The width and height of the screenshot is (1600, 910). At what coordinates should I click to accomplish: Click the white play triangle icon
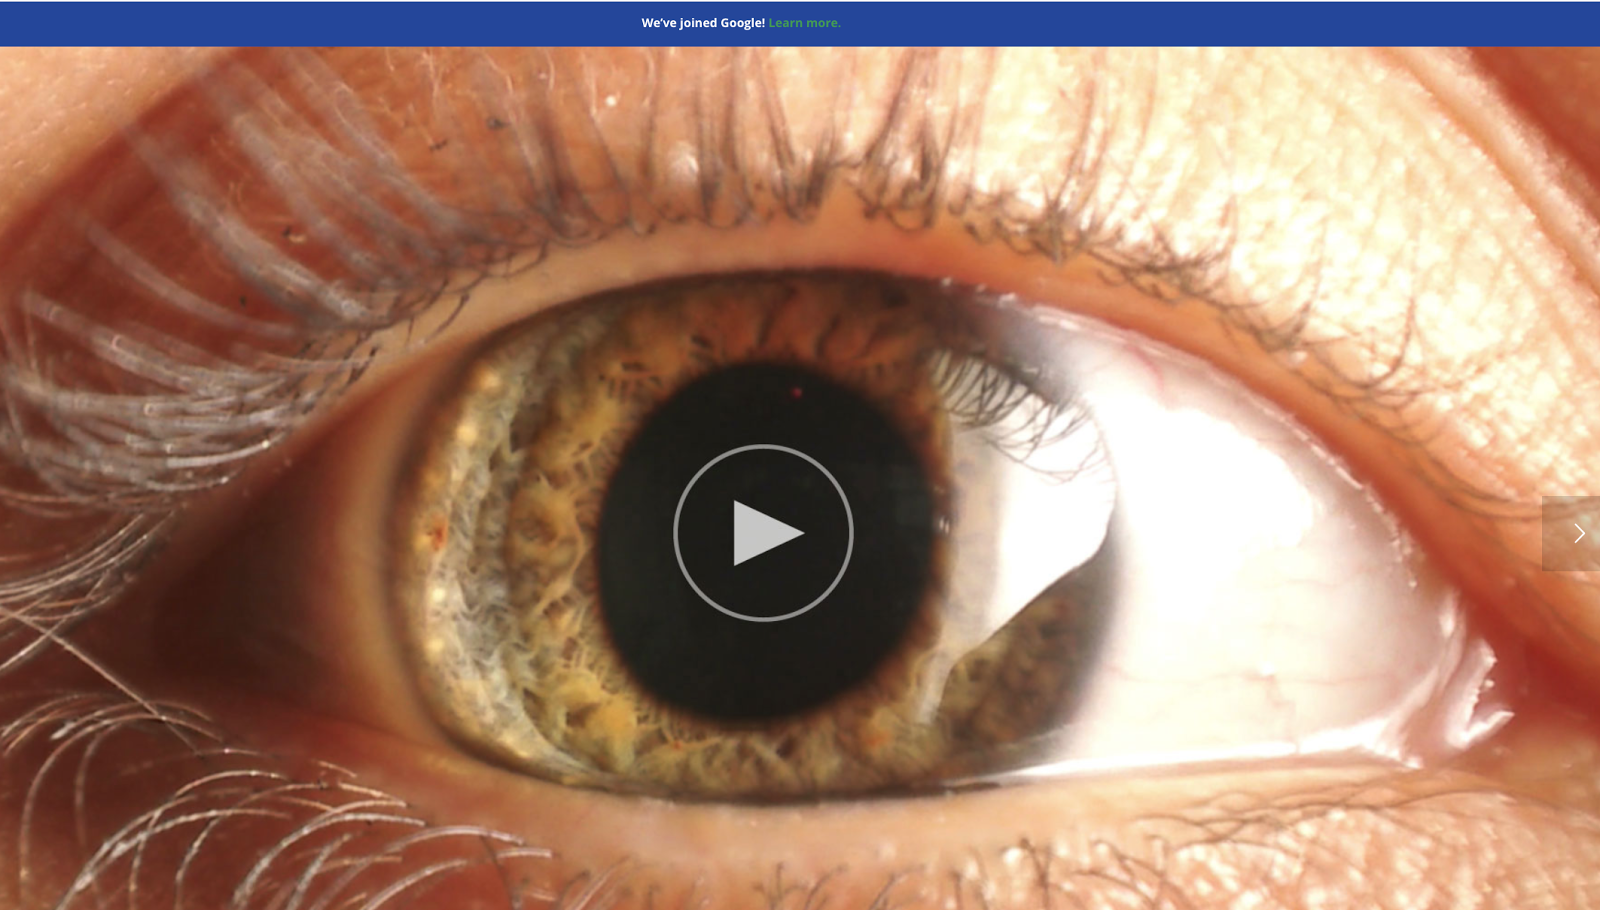[766, 533]
